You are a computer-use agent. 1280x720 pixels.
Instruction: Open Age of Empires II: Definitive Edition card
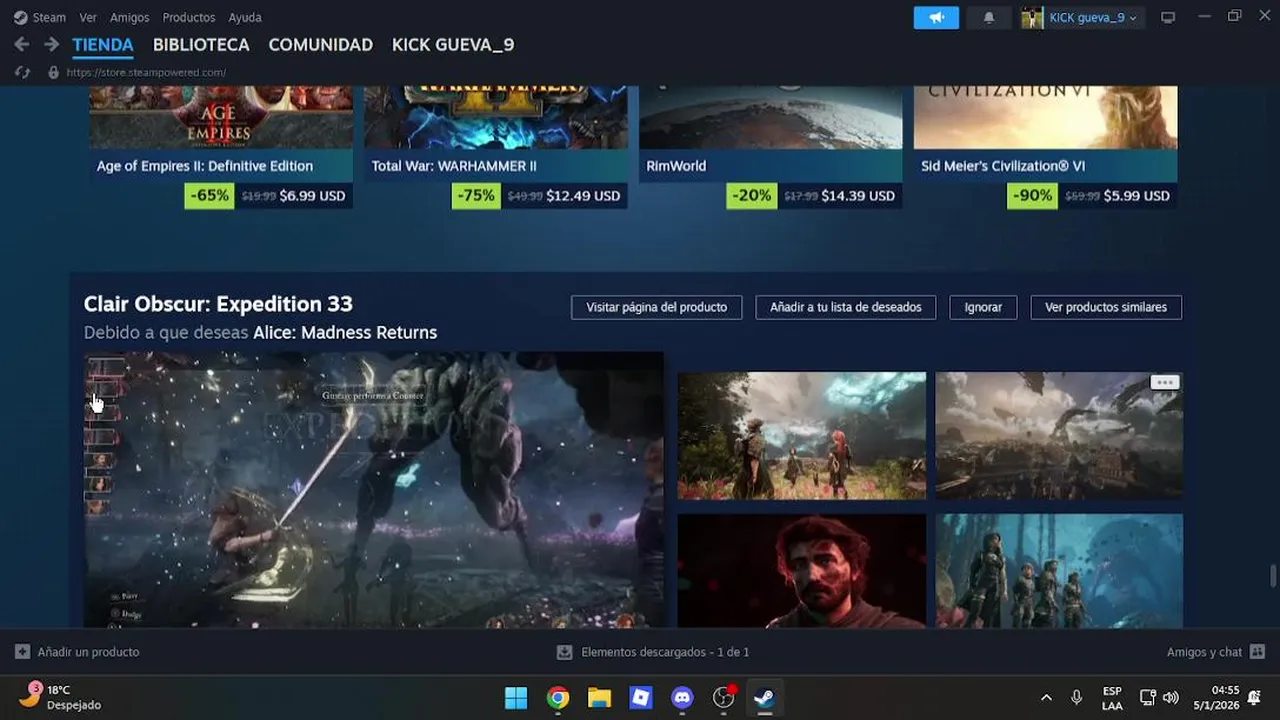click(221, 147)
